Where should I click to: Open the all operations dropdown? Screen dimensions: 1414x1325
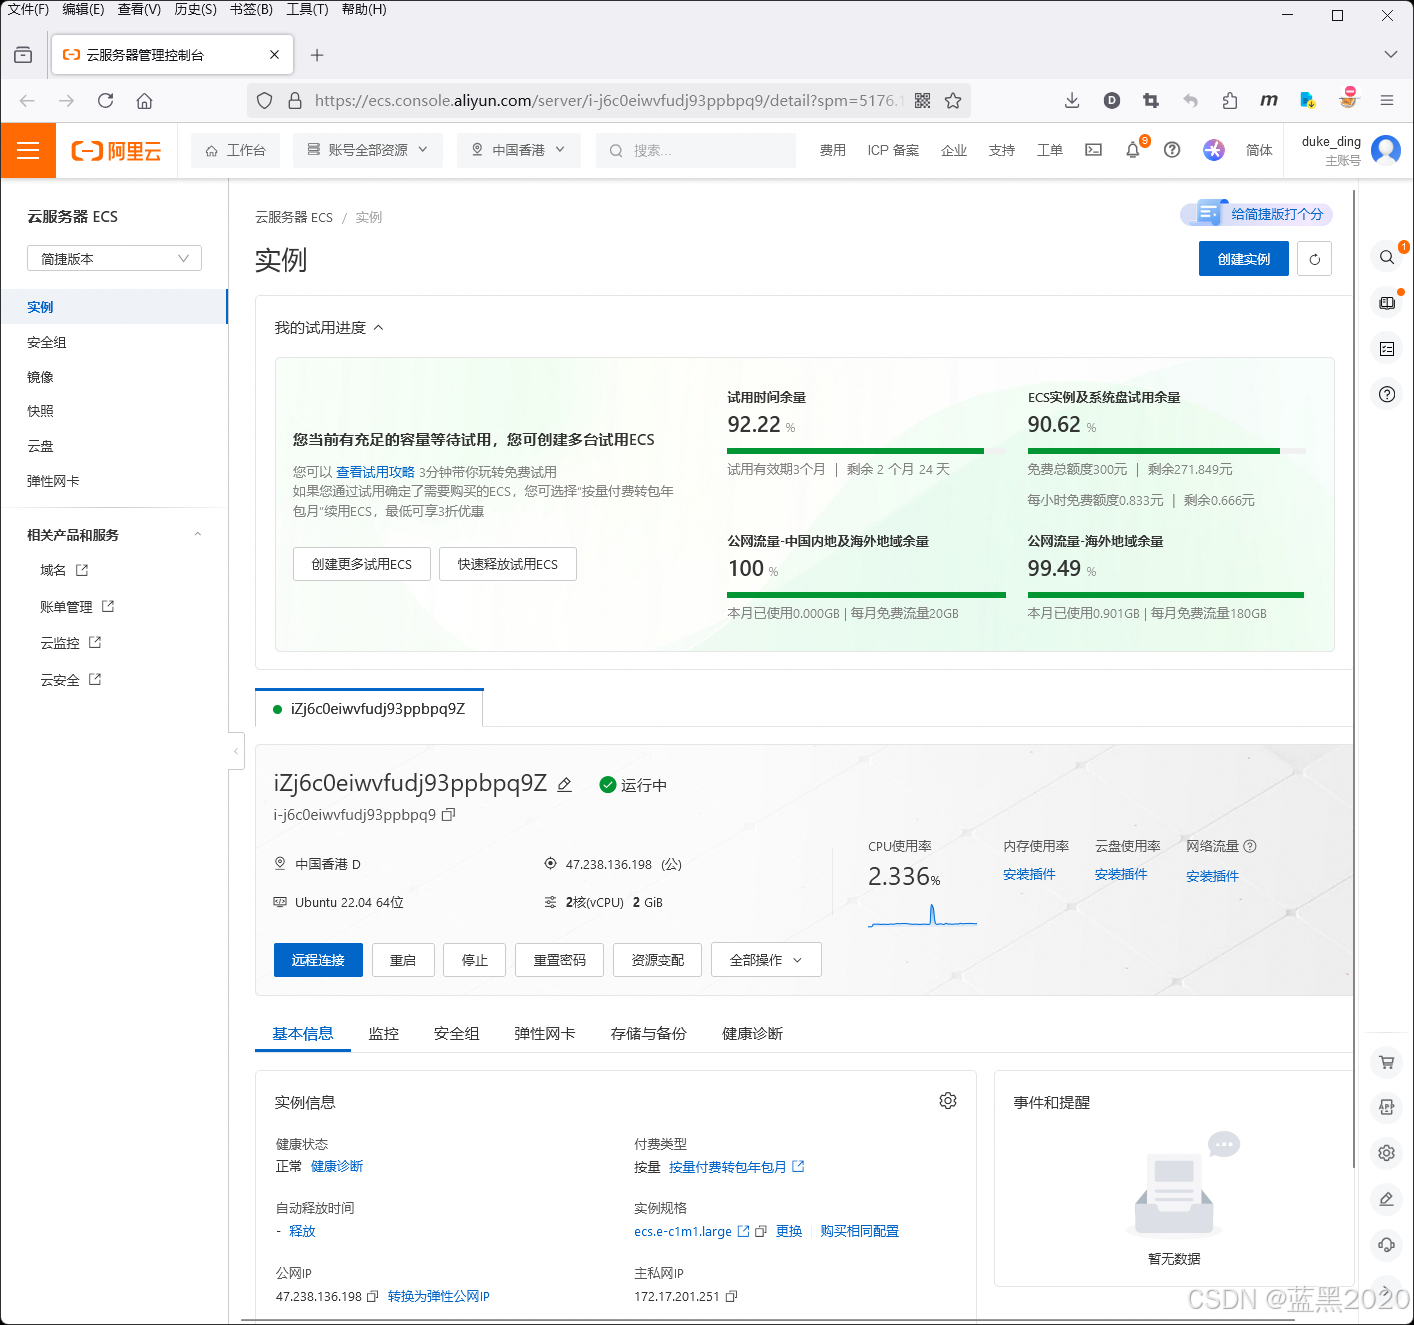click(x=766, y=960)
